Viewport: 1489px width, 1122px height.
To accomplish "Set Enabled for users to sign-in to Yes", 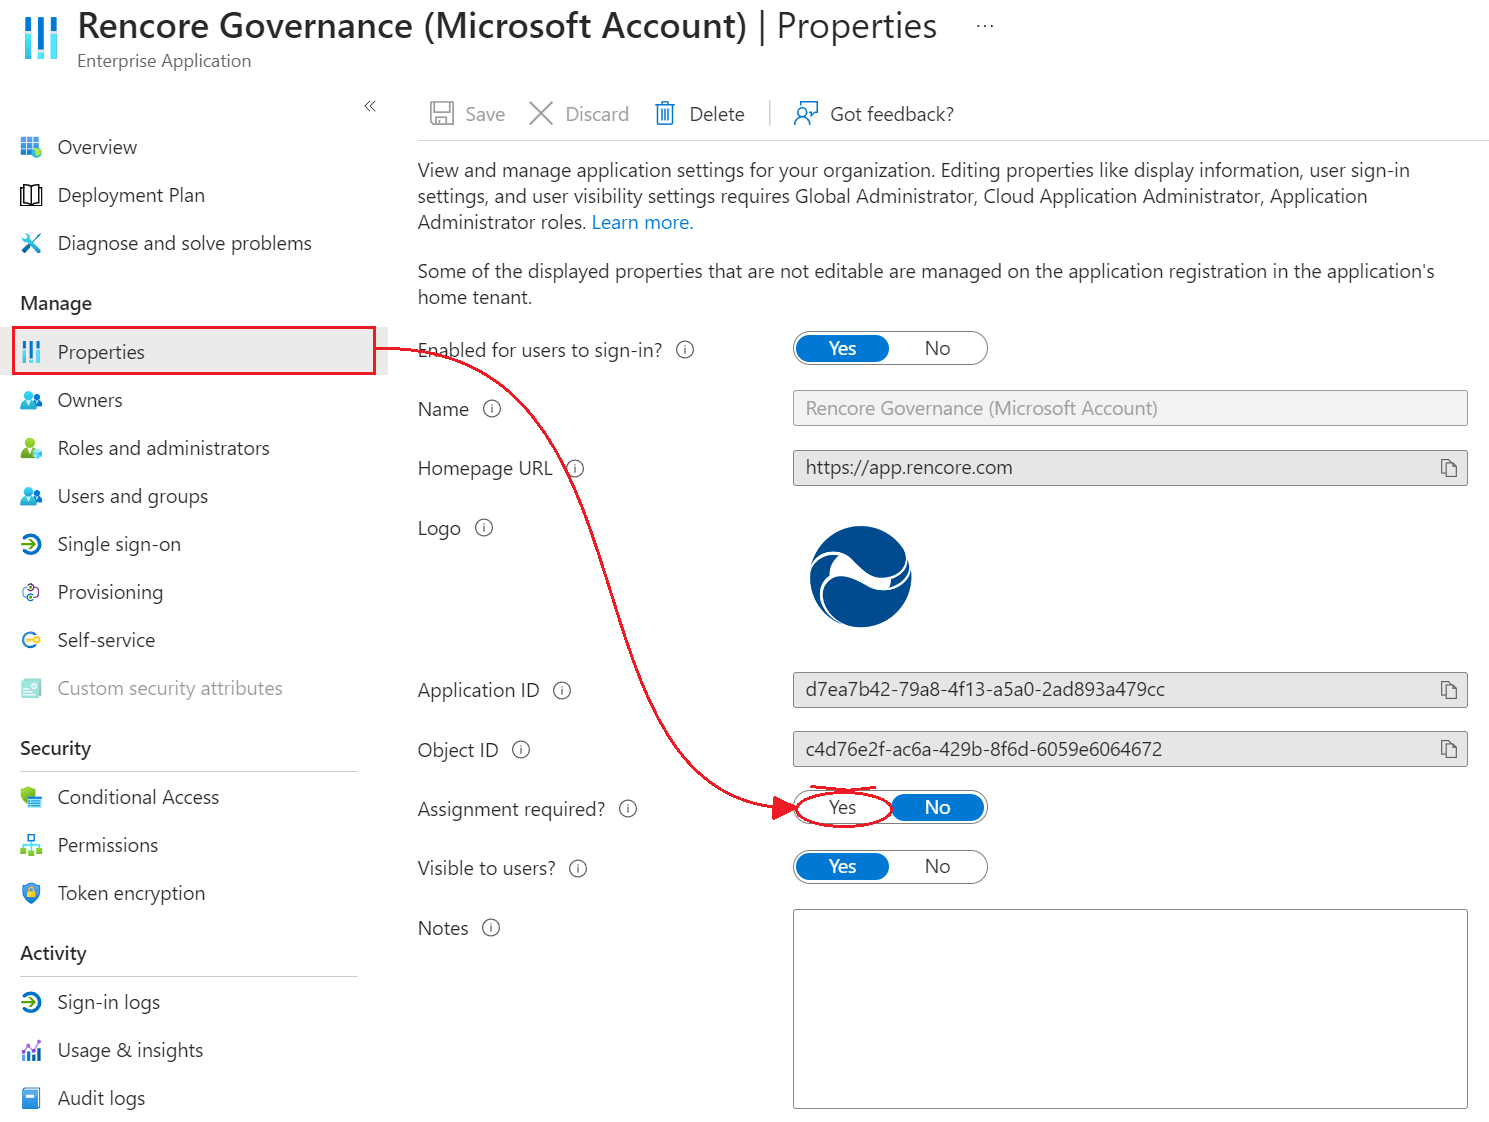I will (x=842, y=348).
